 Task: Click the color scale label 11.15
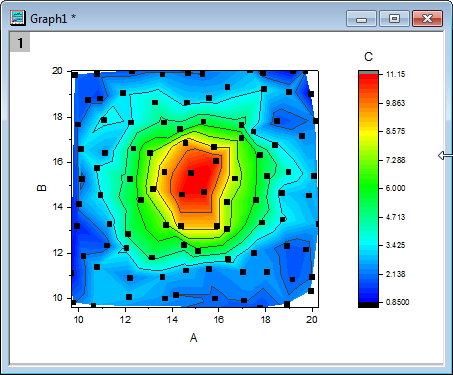click(396, 74)
